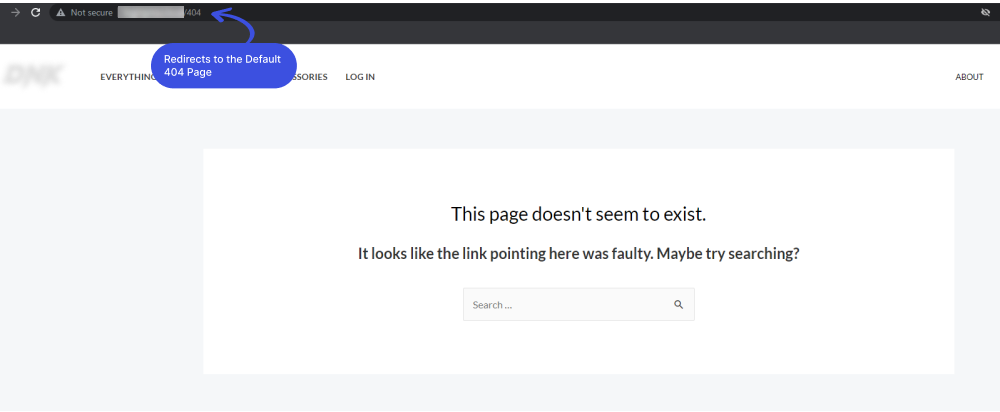1000x412 pixels.
Task: Go to the ABOUT page link
Action: tap(969, 77)
